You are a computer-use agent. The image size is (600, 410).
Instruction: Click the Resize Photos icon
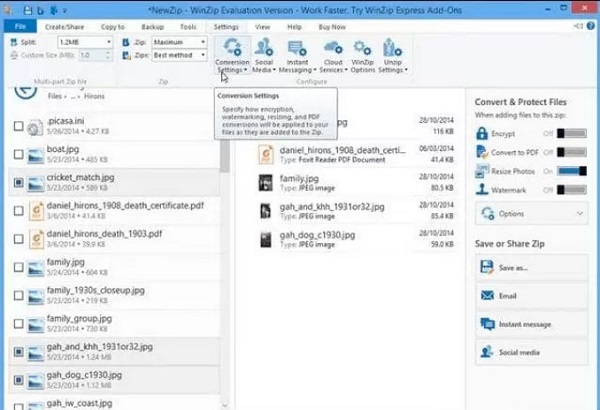point(482,171)
